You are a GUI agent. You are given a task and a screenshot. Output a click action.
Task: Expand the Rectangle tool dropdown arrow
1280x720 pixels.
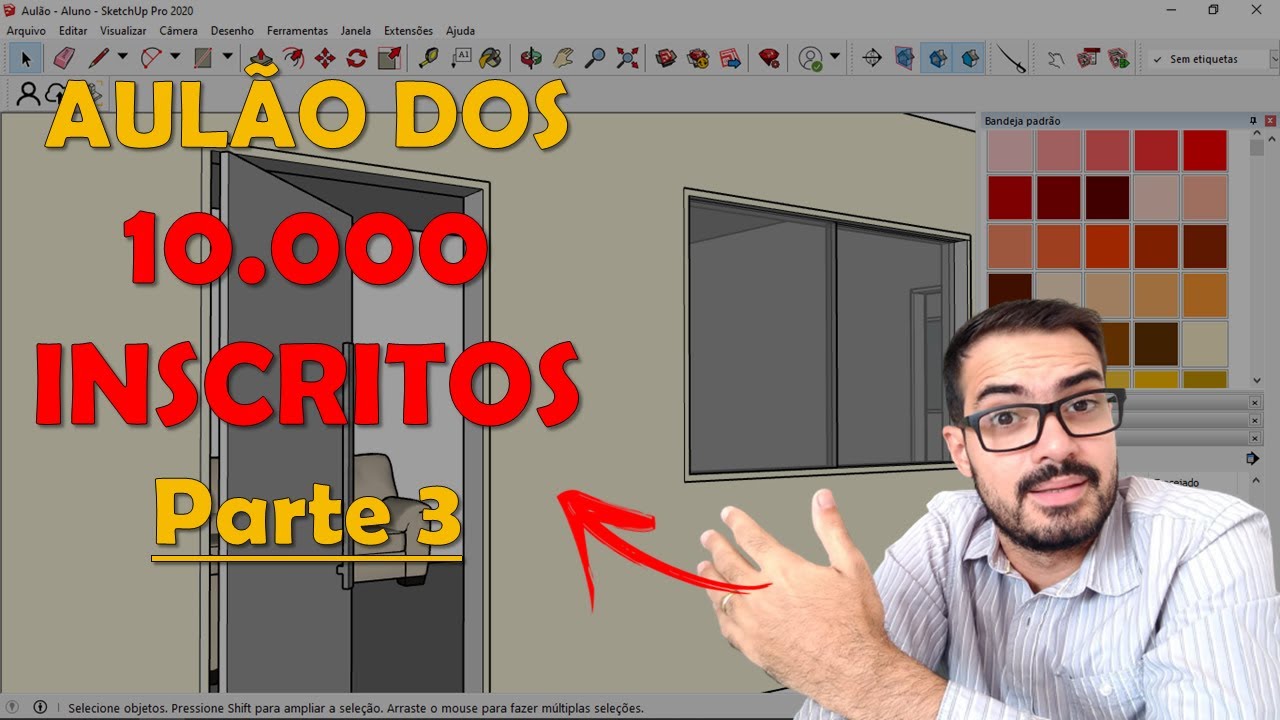pos(228,58)
